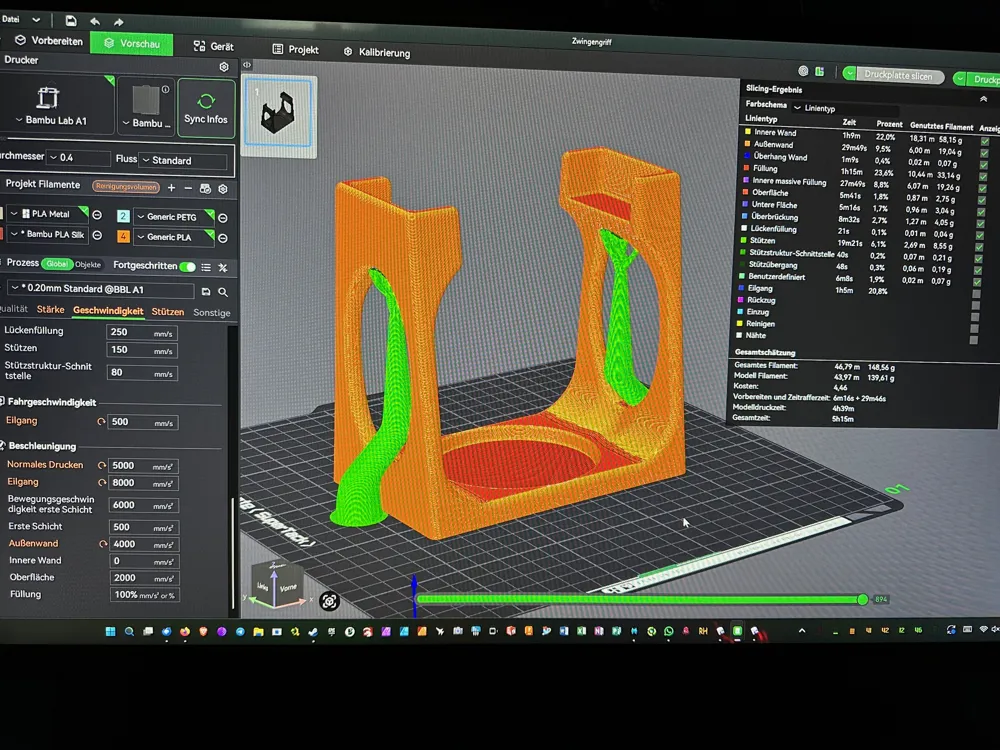This screenshot has height=750, width=1000.
Task: Remove the Generic PETG filament
Action: point(223,218)
